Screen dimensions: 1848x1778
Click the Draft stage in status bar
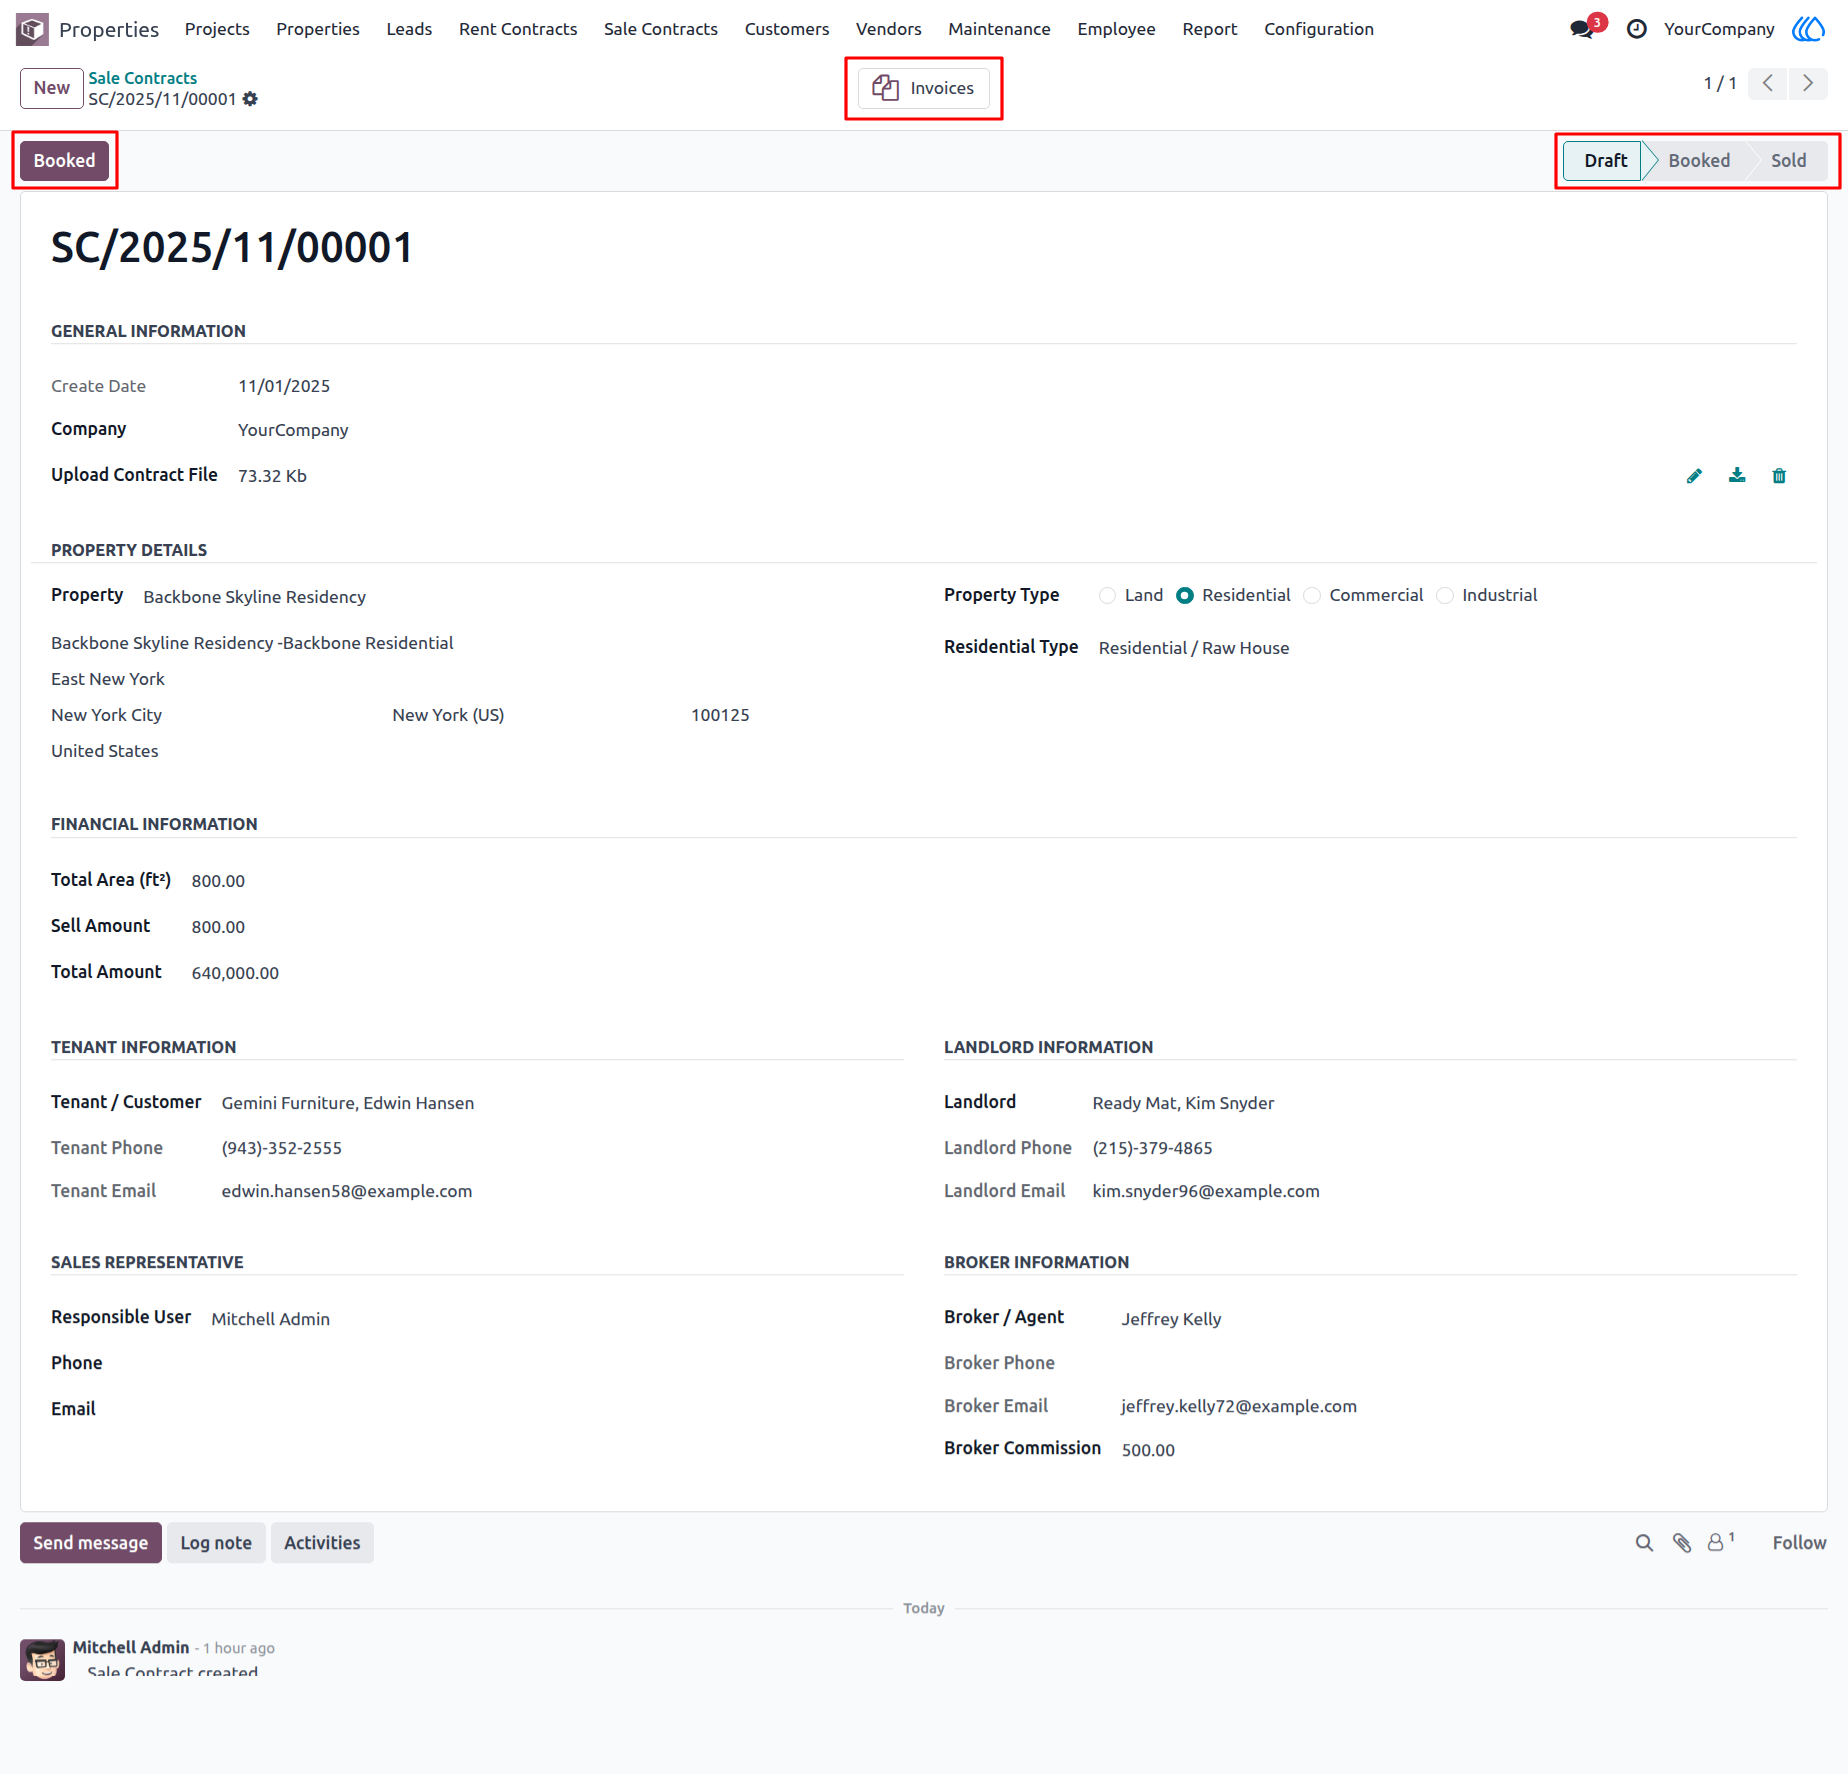1604,161
